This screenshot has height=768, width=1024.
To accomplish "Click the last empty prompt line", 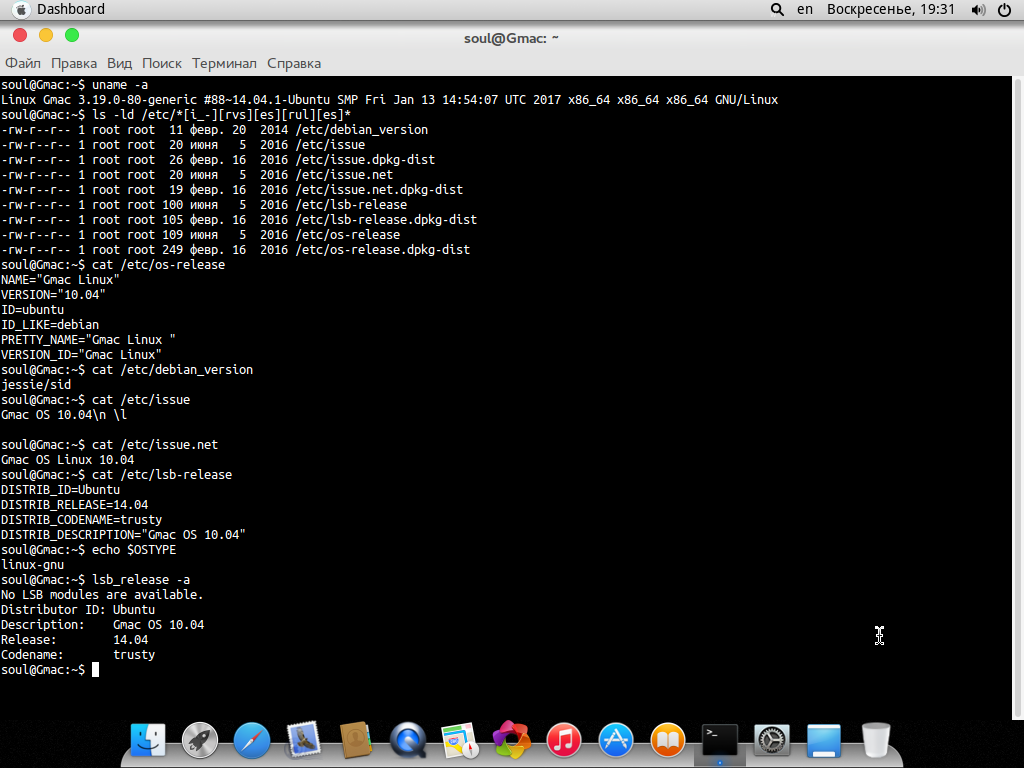I will click(50, 669).
